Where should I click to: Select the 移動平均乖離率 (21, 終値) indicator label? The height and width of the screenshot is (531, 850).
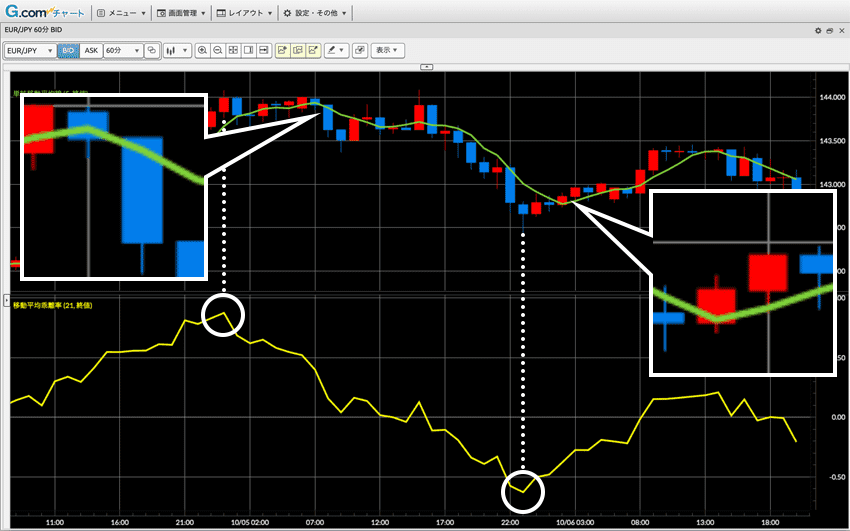(x=53, y=306)
